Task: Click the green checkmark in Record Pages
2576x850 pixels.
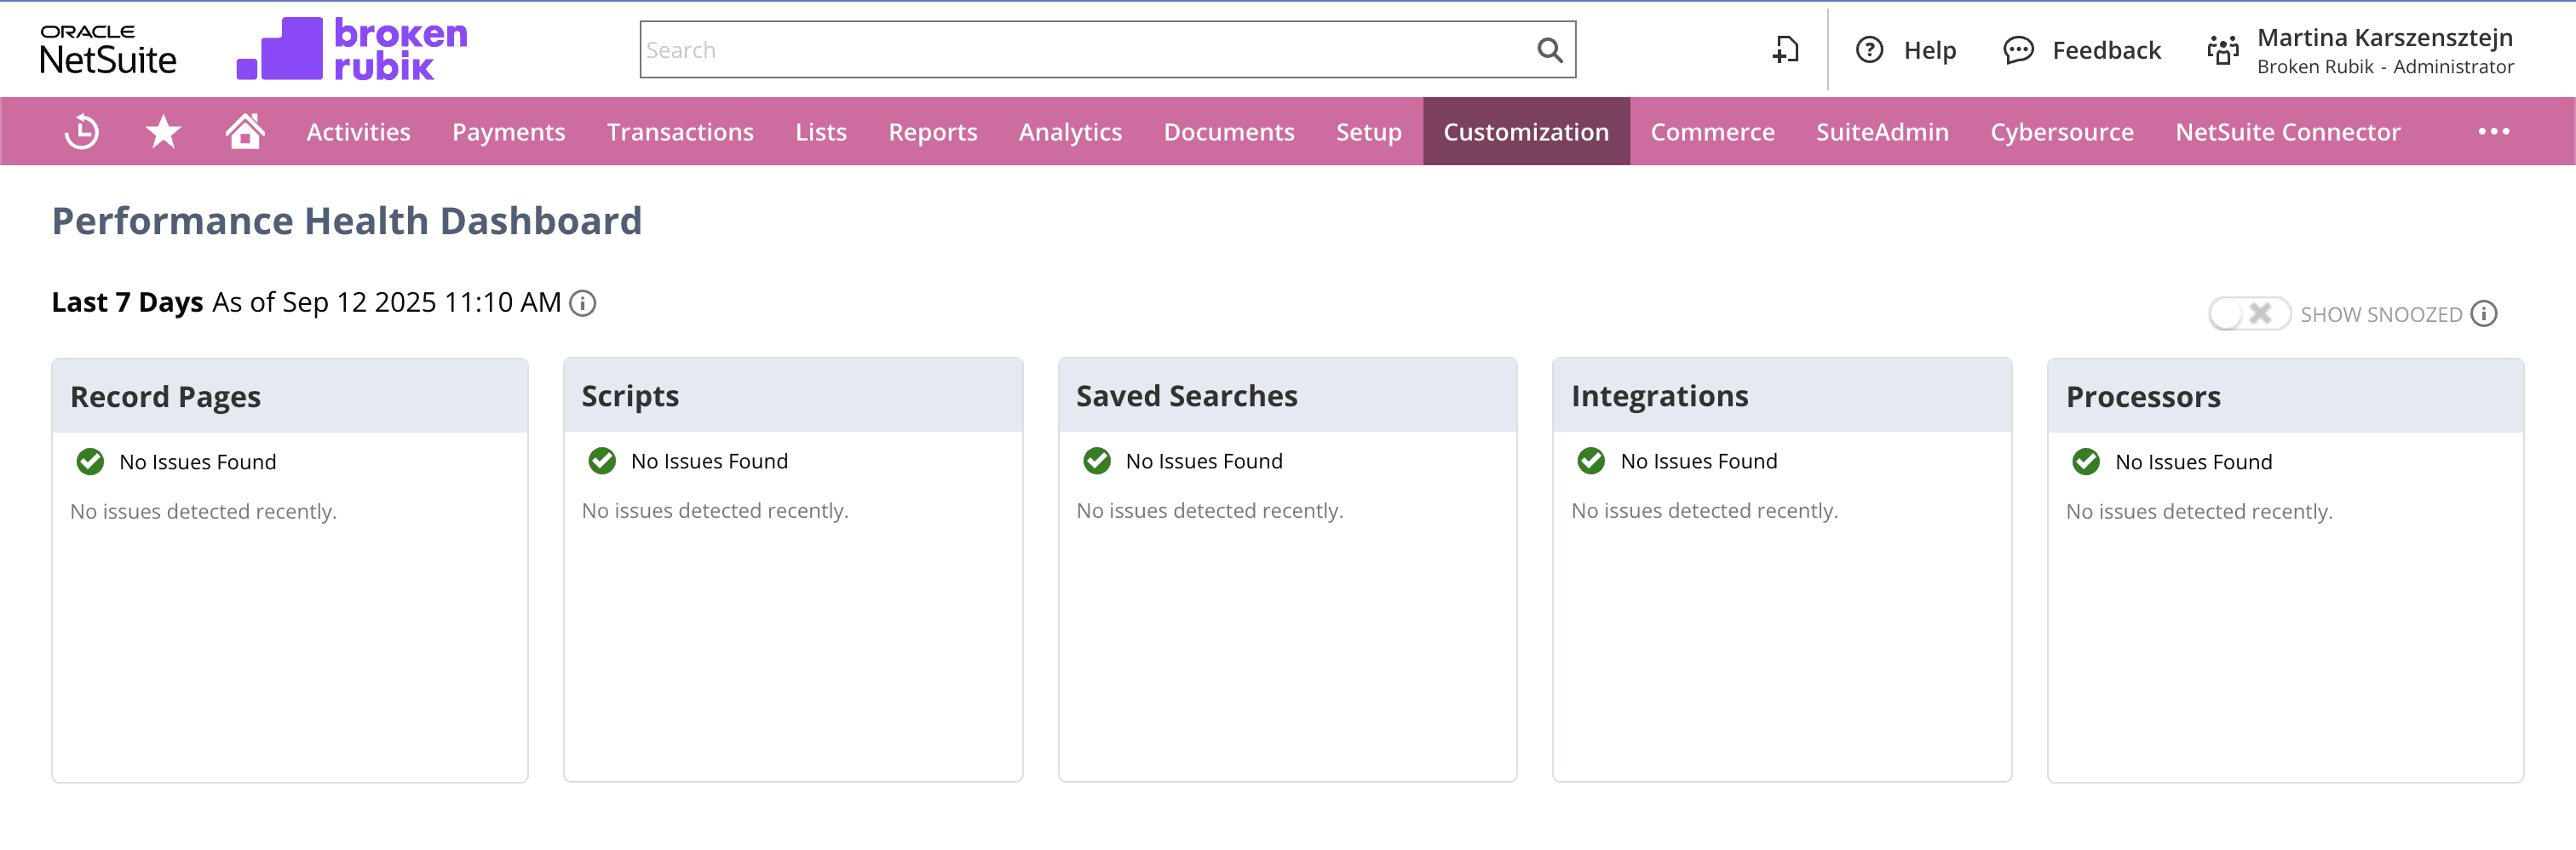Action: pyautogui.click(x=91, y=461)
